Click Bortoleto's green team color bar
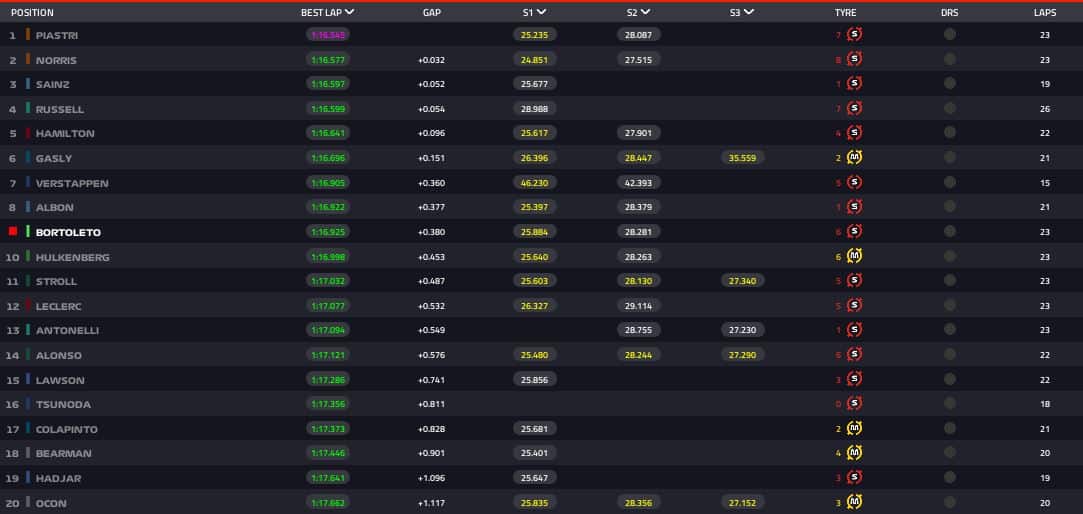1083x514 pixels. click(x=28, y=231)
